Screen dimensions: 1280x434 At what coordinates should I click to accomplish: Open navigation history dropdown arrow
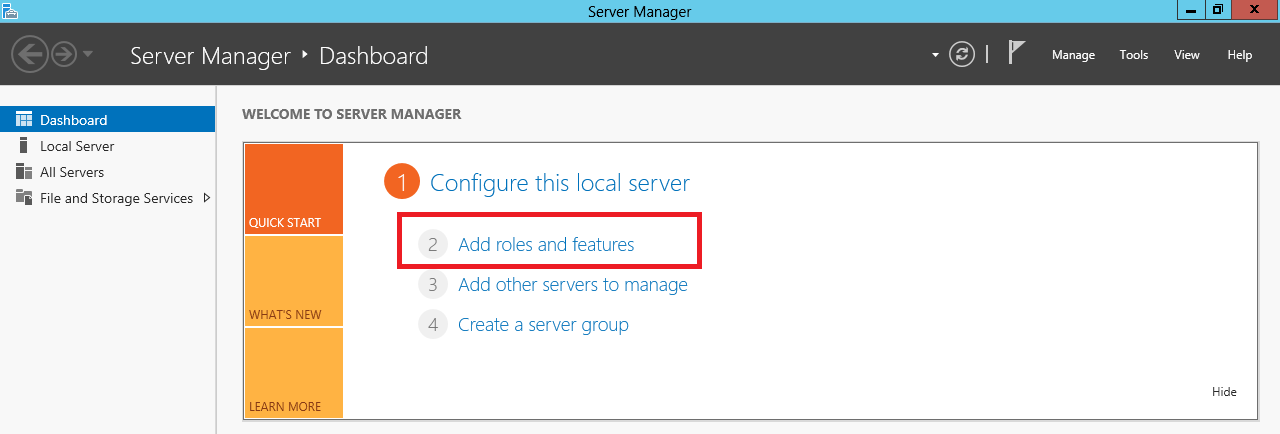click(88, 54)
